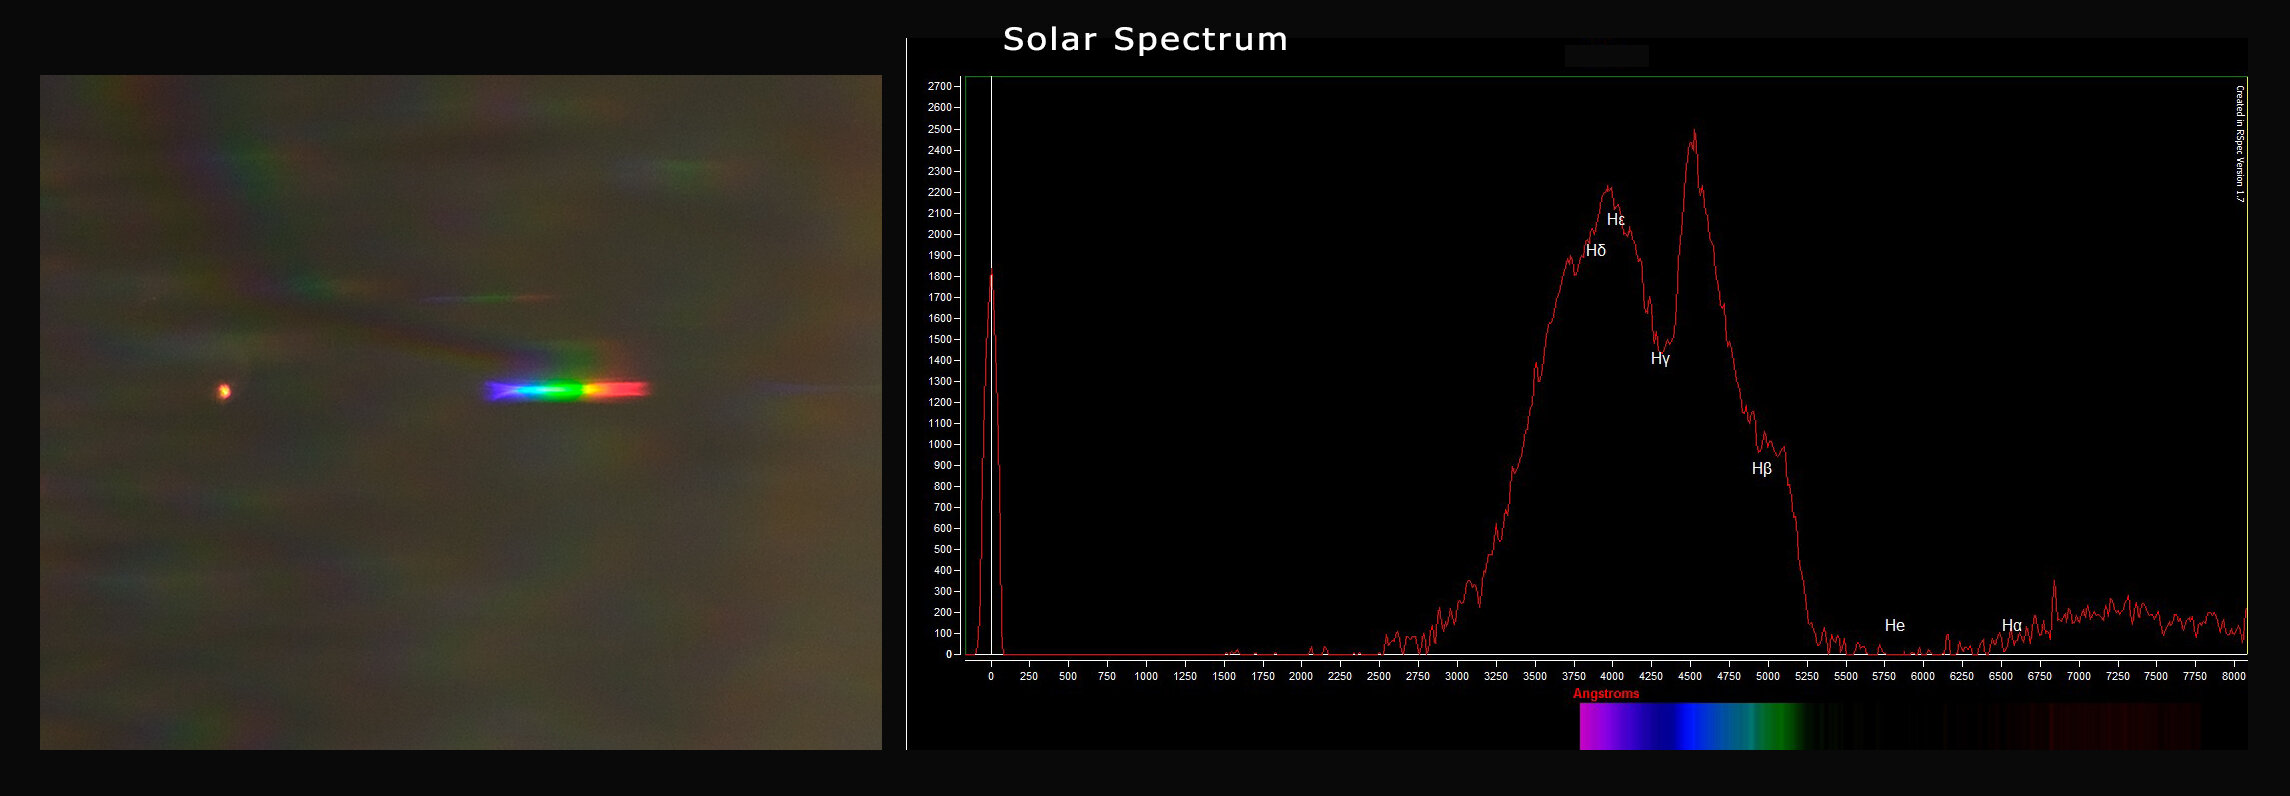Click the 6000 tick on the wavelength axis
Screen dimensions: 2290x796
coord(1923,677)
